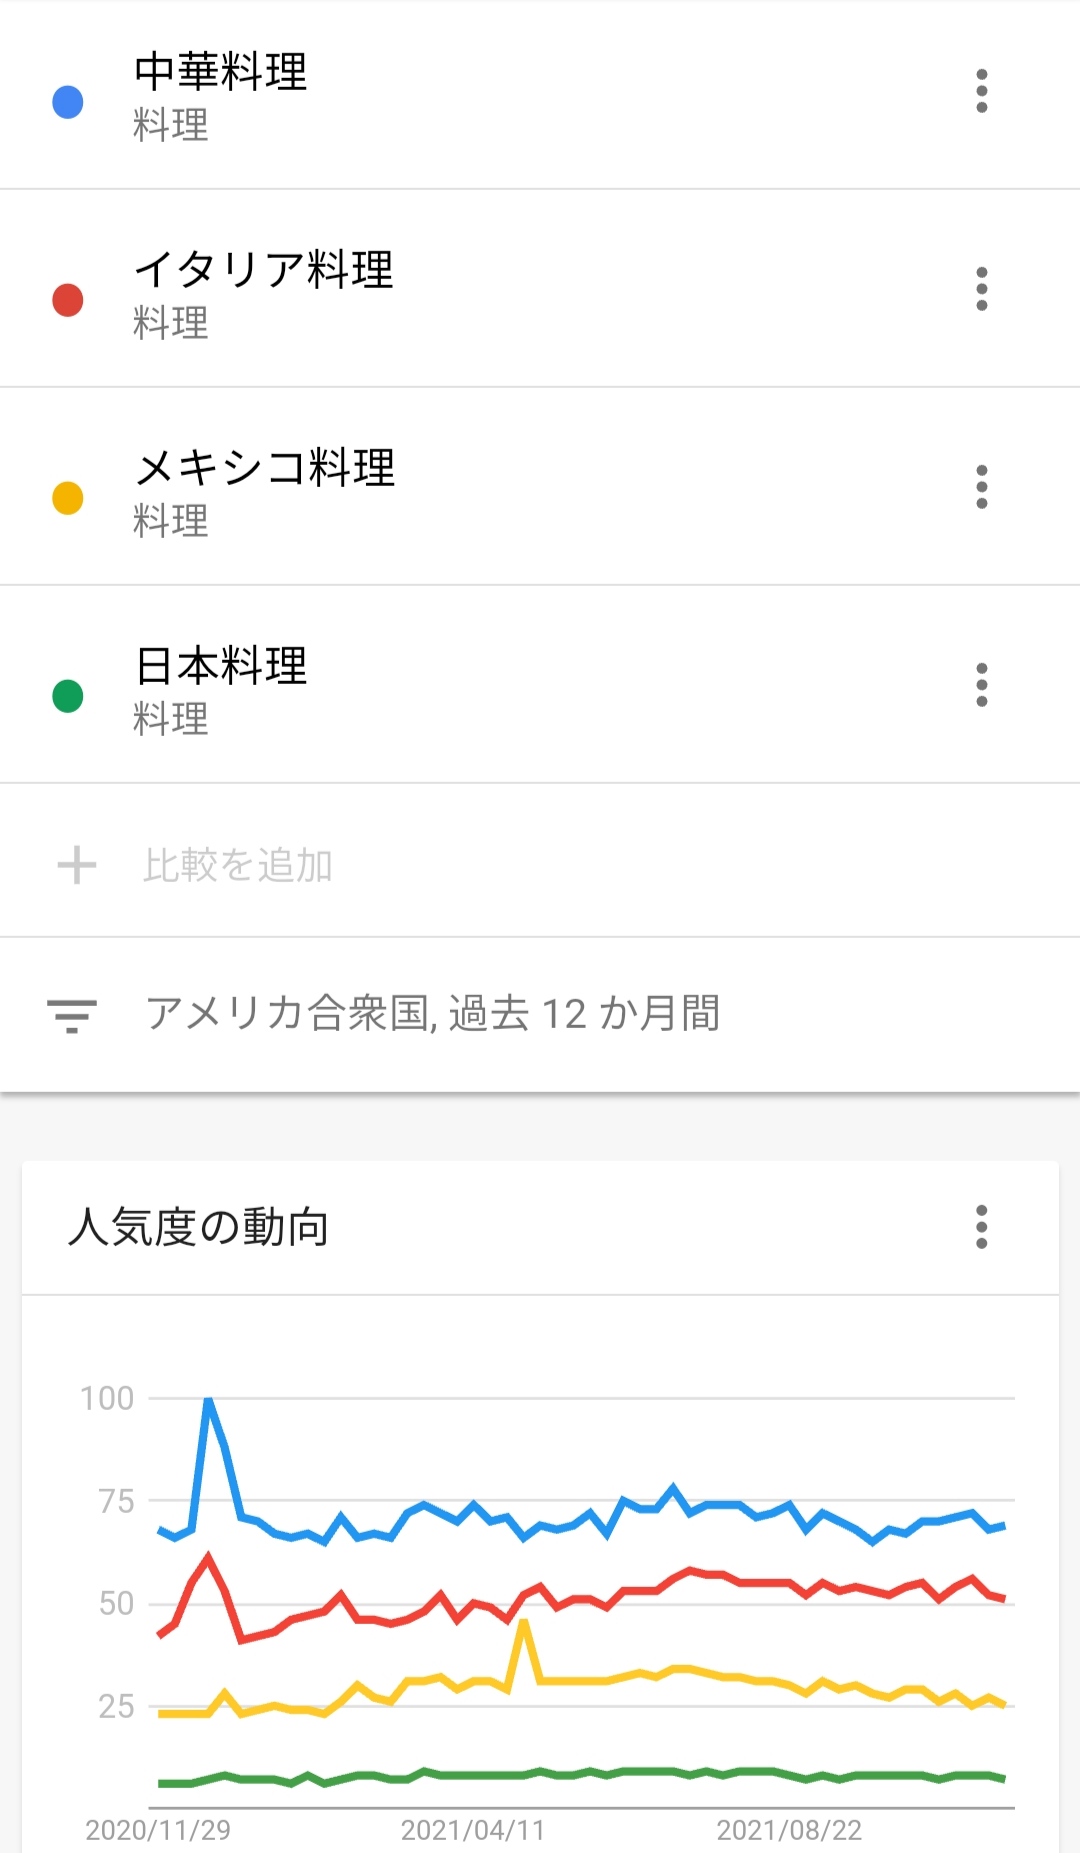Edit the 日本料理 search term
This screenshot has width=1080, height=1853.
coord(221,666)
